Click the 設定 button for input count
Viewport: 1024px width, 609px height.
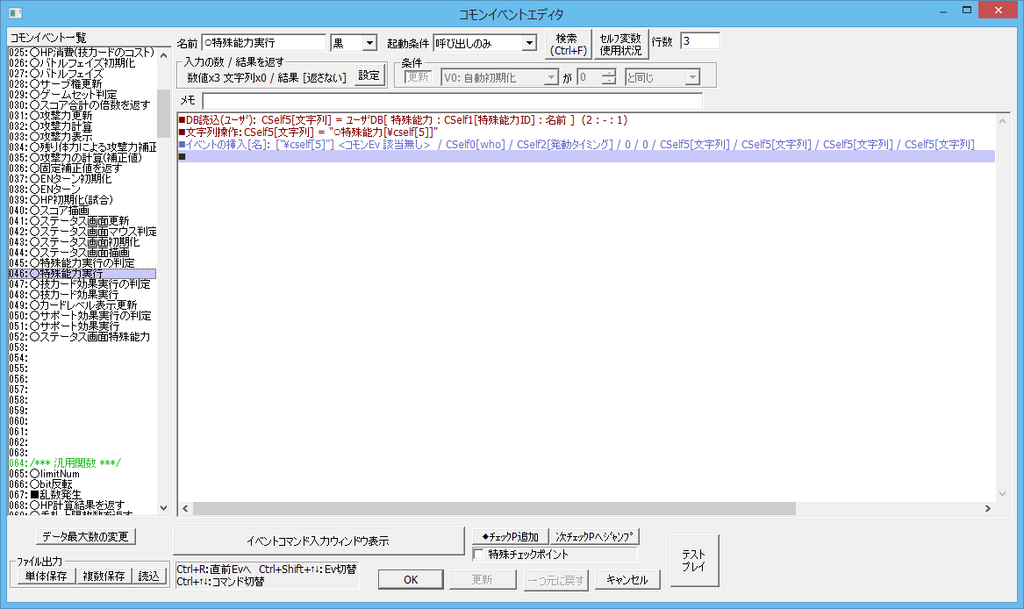369,76
